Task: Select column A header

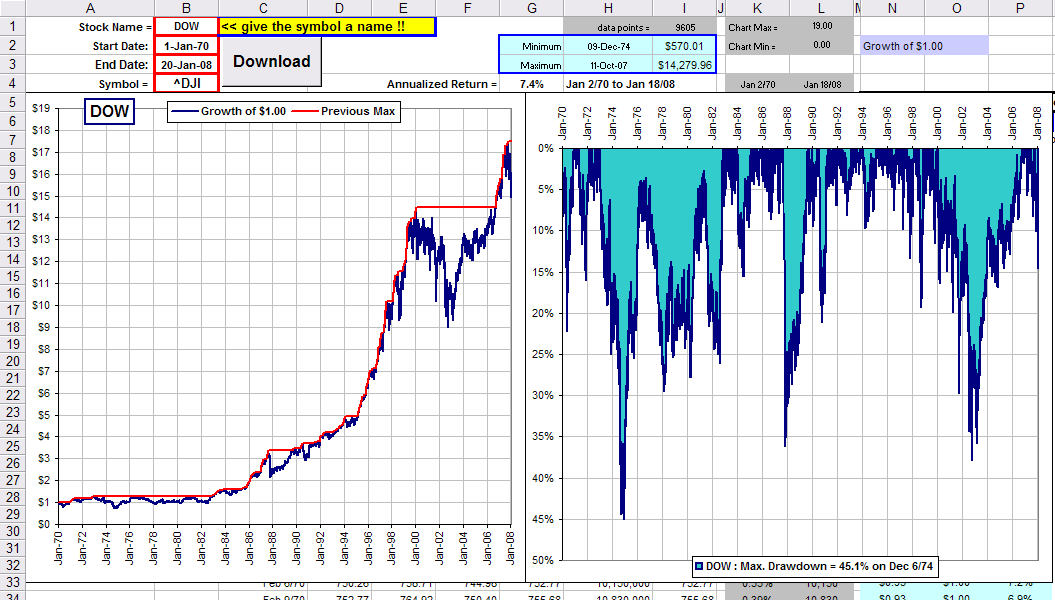Action: (x=89, y=8)
